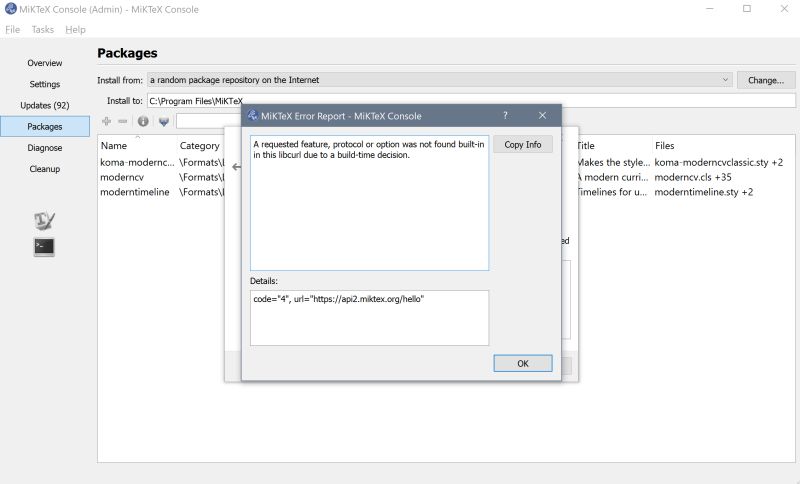Minimize the MiKTeX Console window
The width and height of the screenshot is (800, 484).
tap(709, 9)
